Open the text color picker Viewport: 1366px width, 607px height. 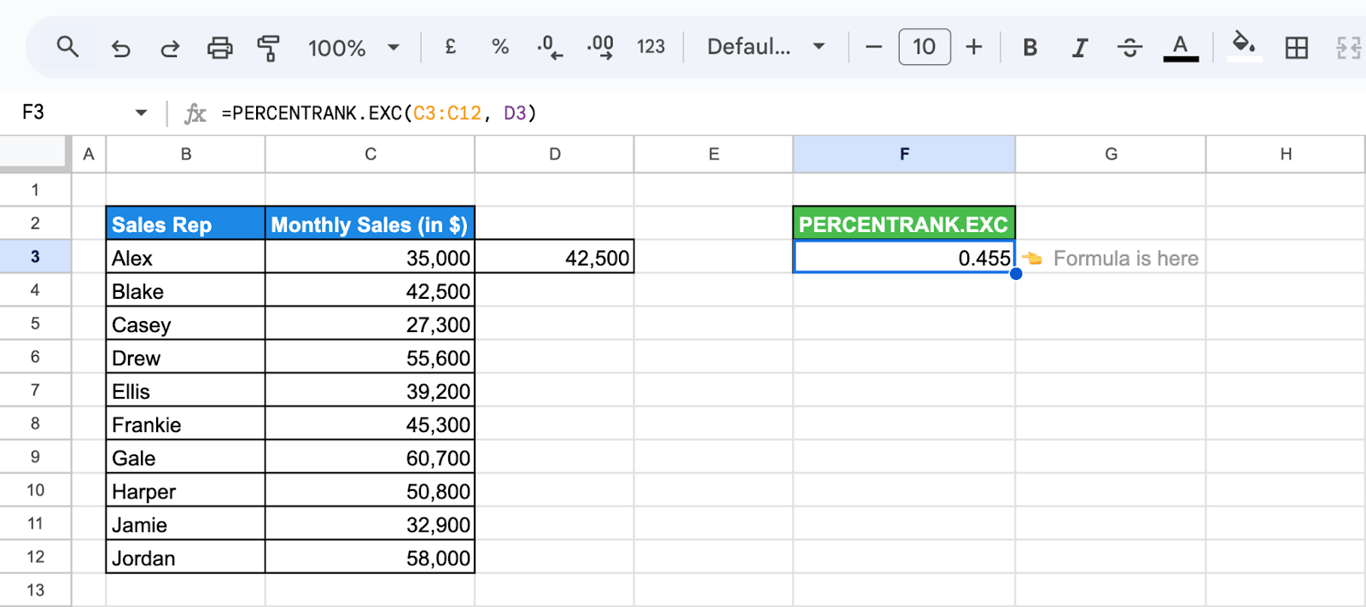[1181, 47]
